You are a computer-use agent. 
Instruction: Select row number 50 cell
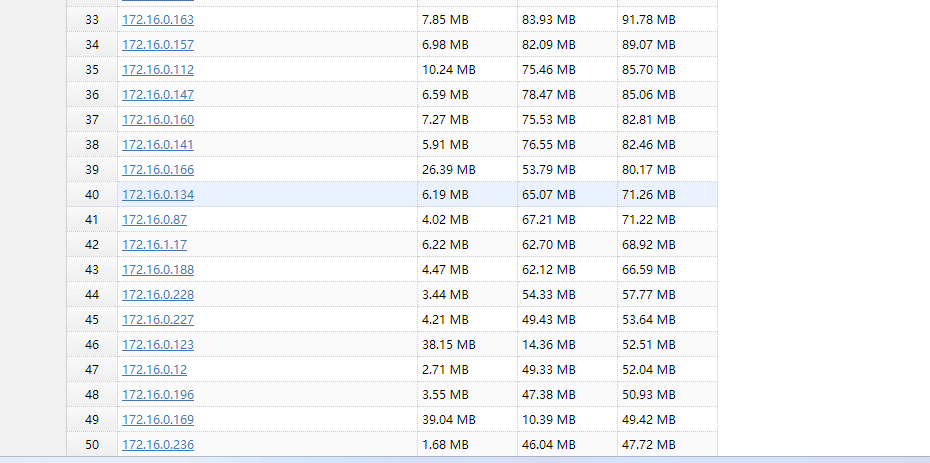[x=92, y=445]
